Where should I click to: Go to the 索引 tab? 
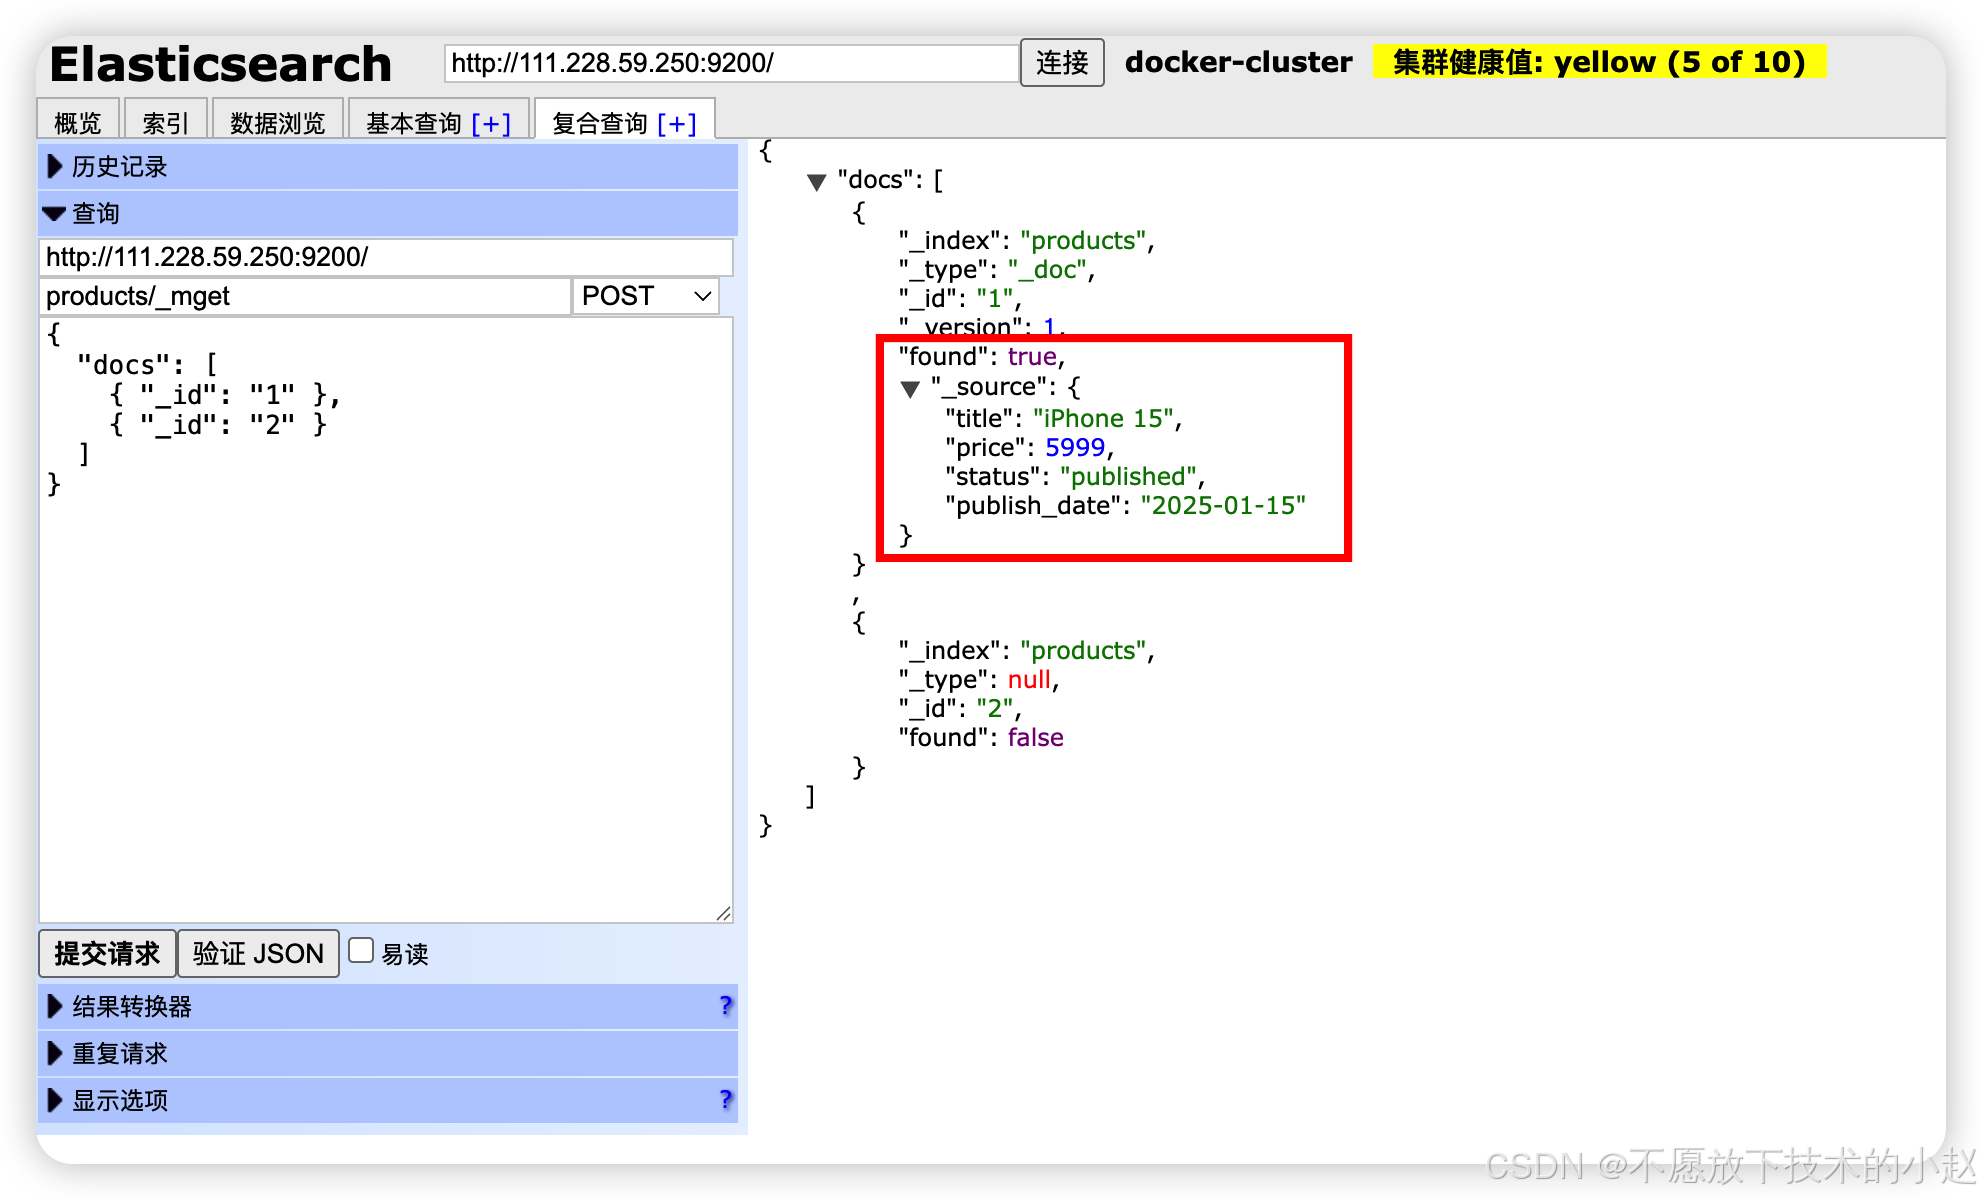(x=165, y=123)
